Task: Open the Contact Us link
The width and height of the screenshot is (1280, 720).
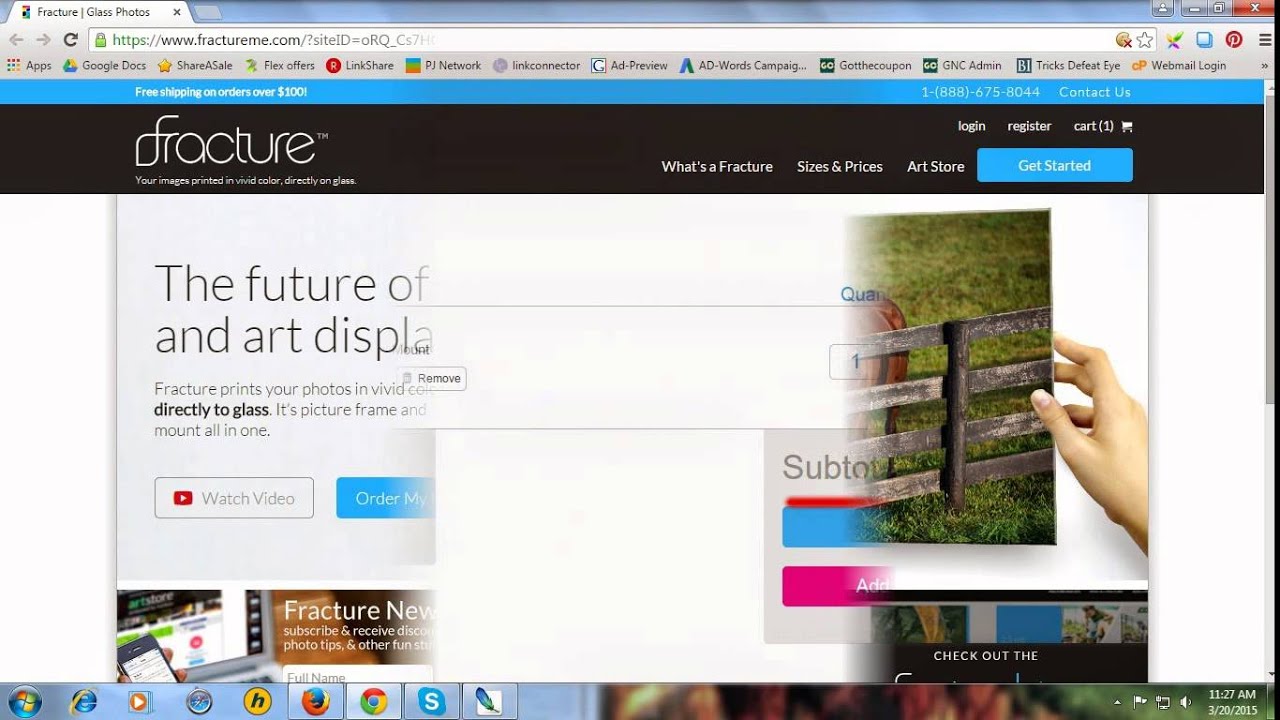Action: tap(1094, 92)
